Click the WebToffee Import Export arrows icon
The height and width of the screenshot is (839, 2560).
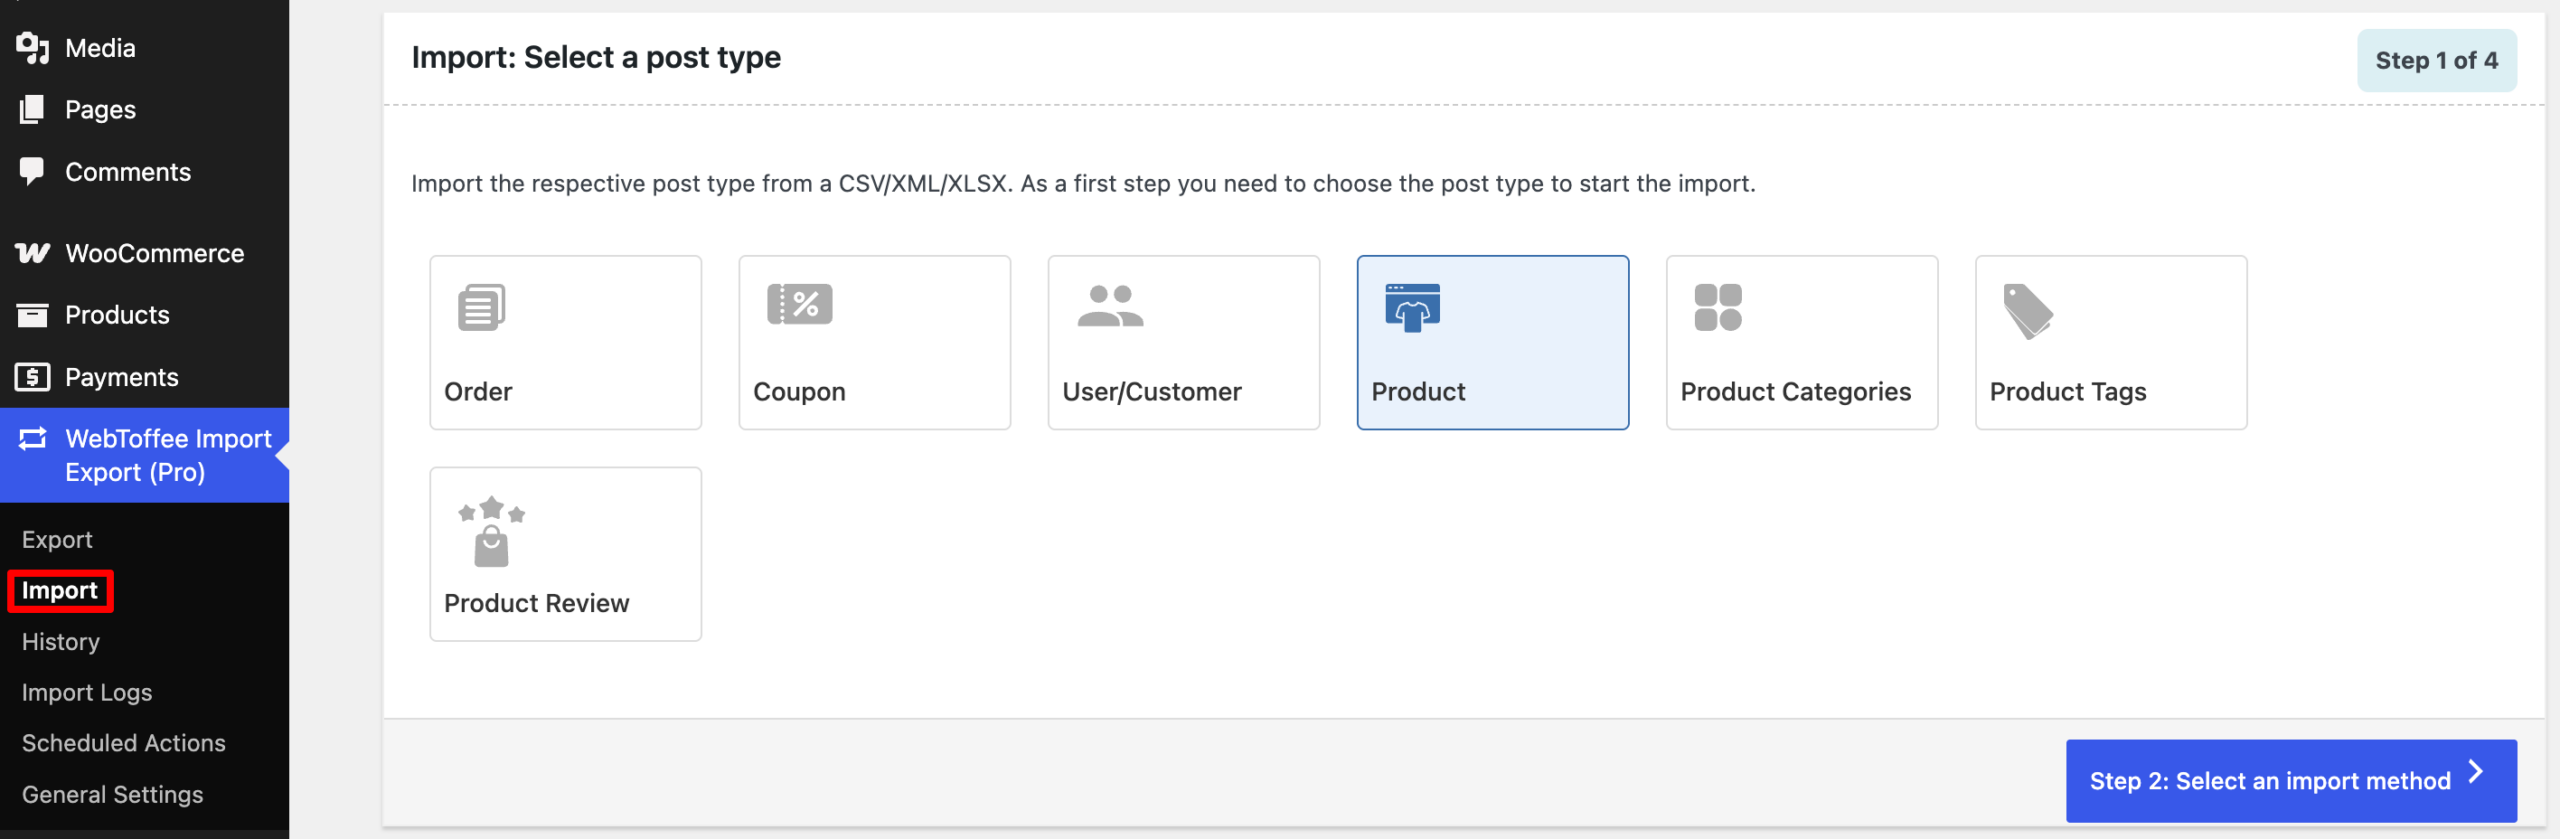click(32, 438)
